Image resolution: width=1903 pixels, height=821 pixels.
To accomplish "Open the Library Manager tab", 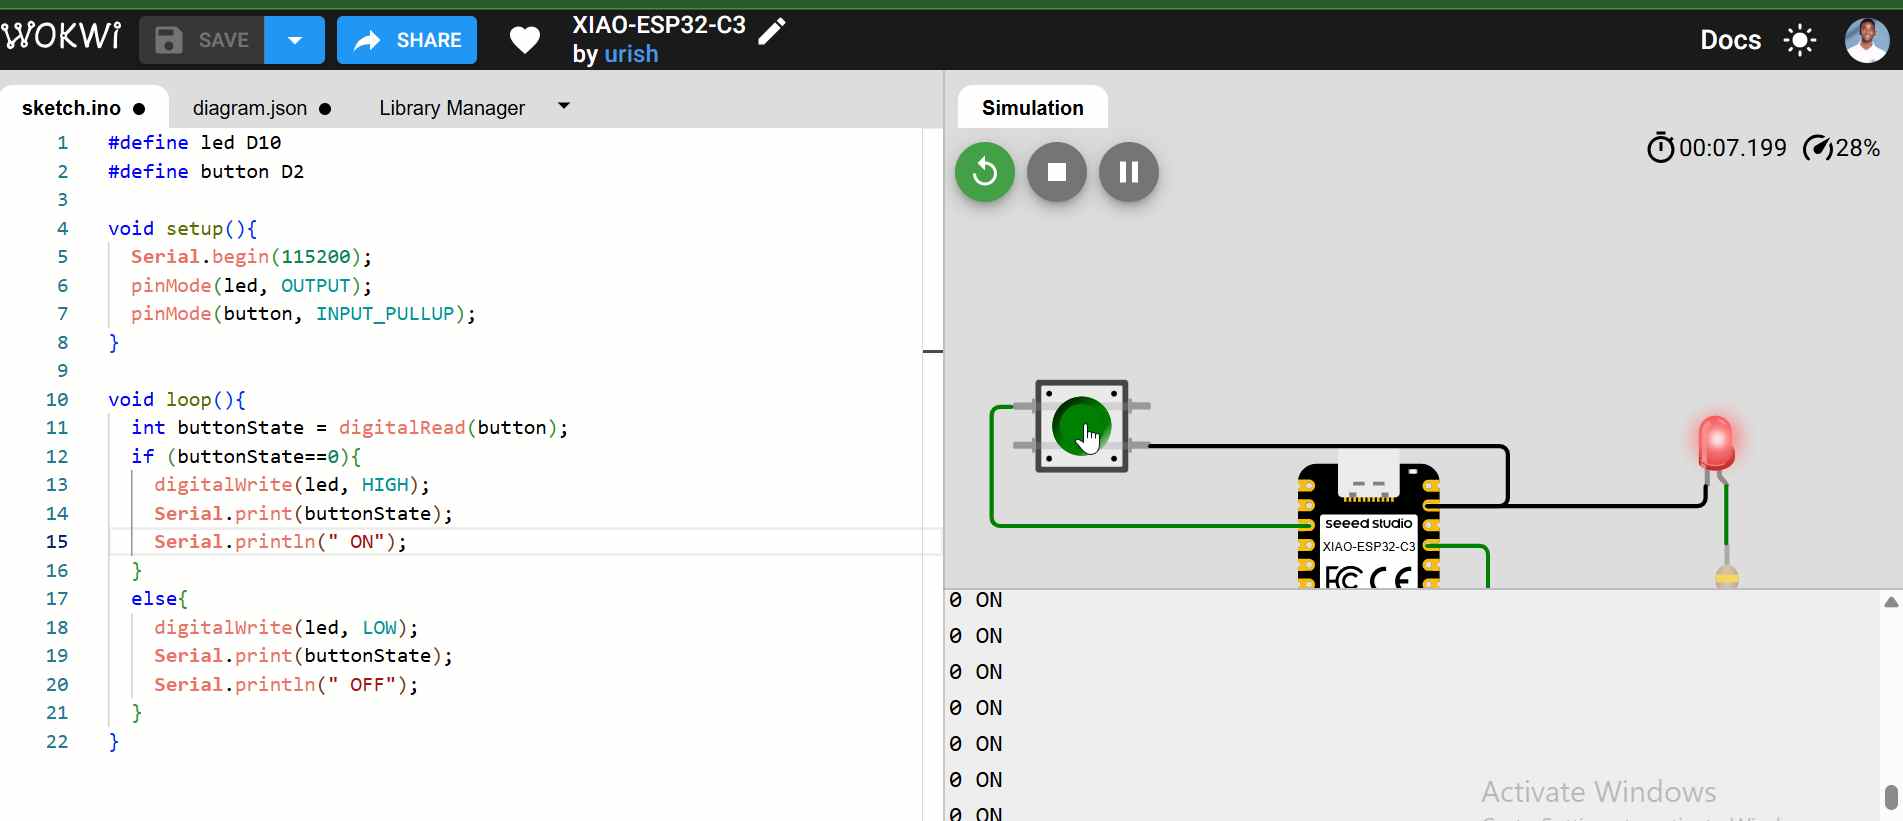I will pyautogui.click(x=452, y=108).
